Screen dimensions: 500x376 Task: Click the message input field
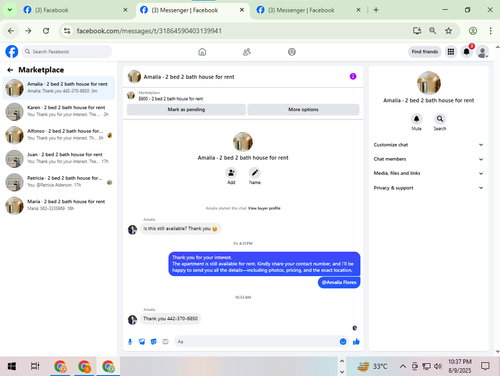tap(257, 341)
